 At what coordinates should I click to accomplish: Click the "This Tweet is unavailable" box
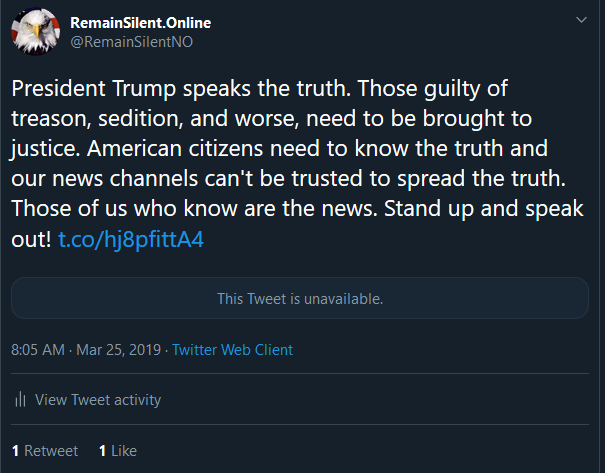(300, 298)
